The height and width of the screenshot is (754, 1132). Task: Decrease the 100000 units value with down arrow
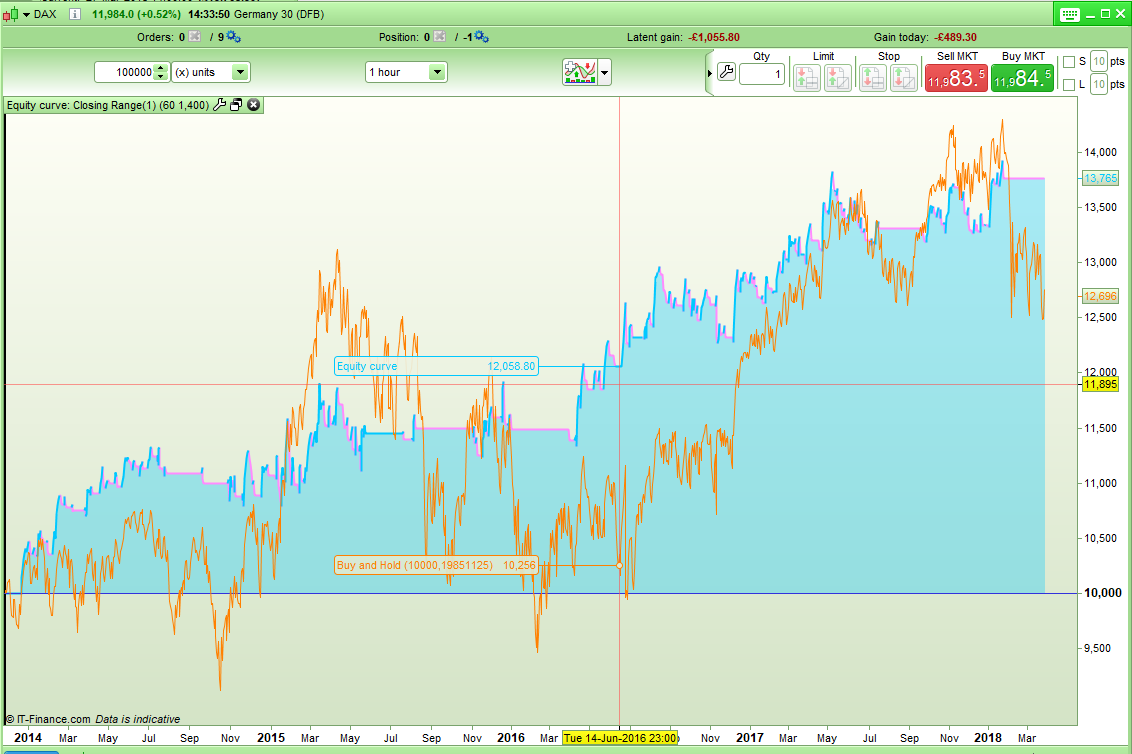pyautogui.click(x=161, y=77)
